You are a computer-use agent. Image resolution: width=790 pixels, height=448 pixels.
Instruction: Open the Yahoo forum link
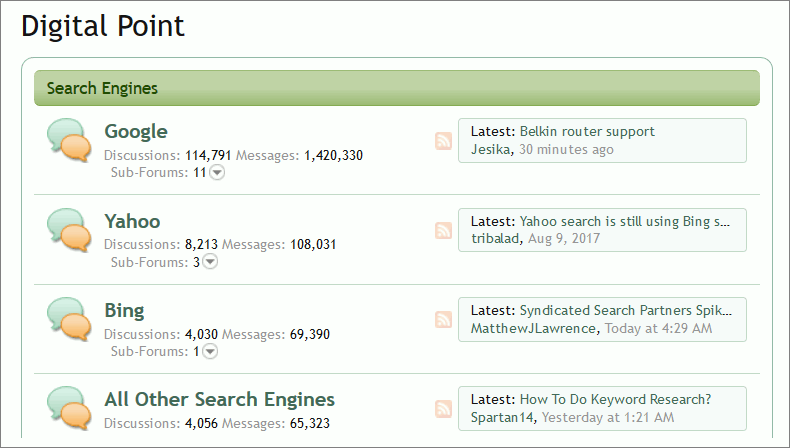(133, 221)
